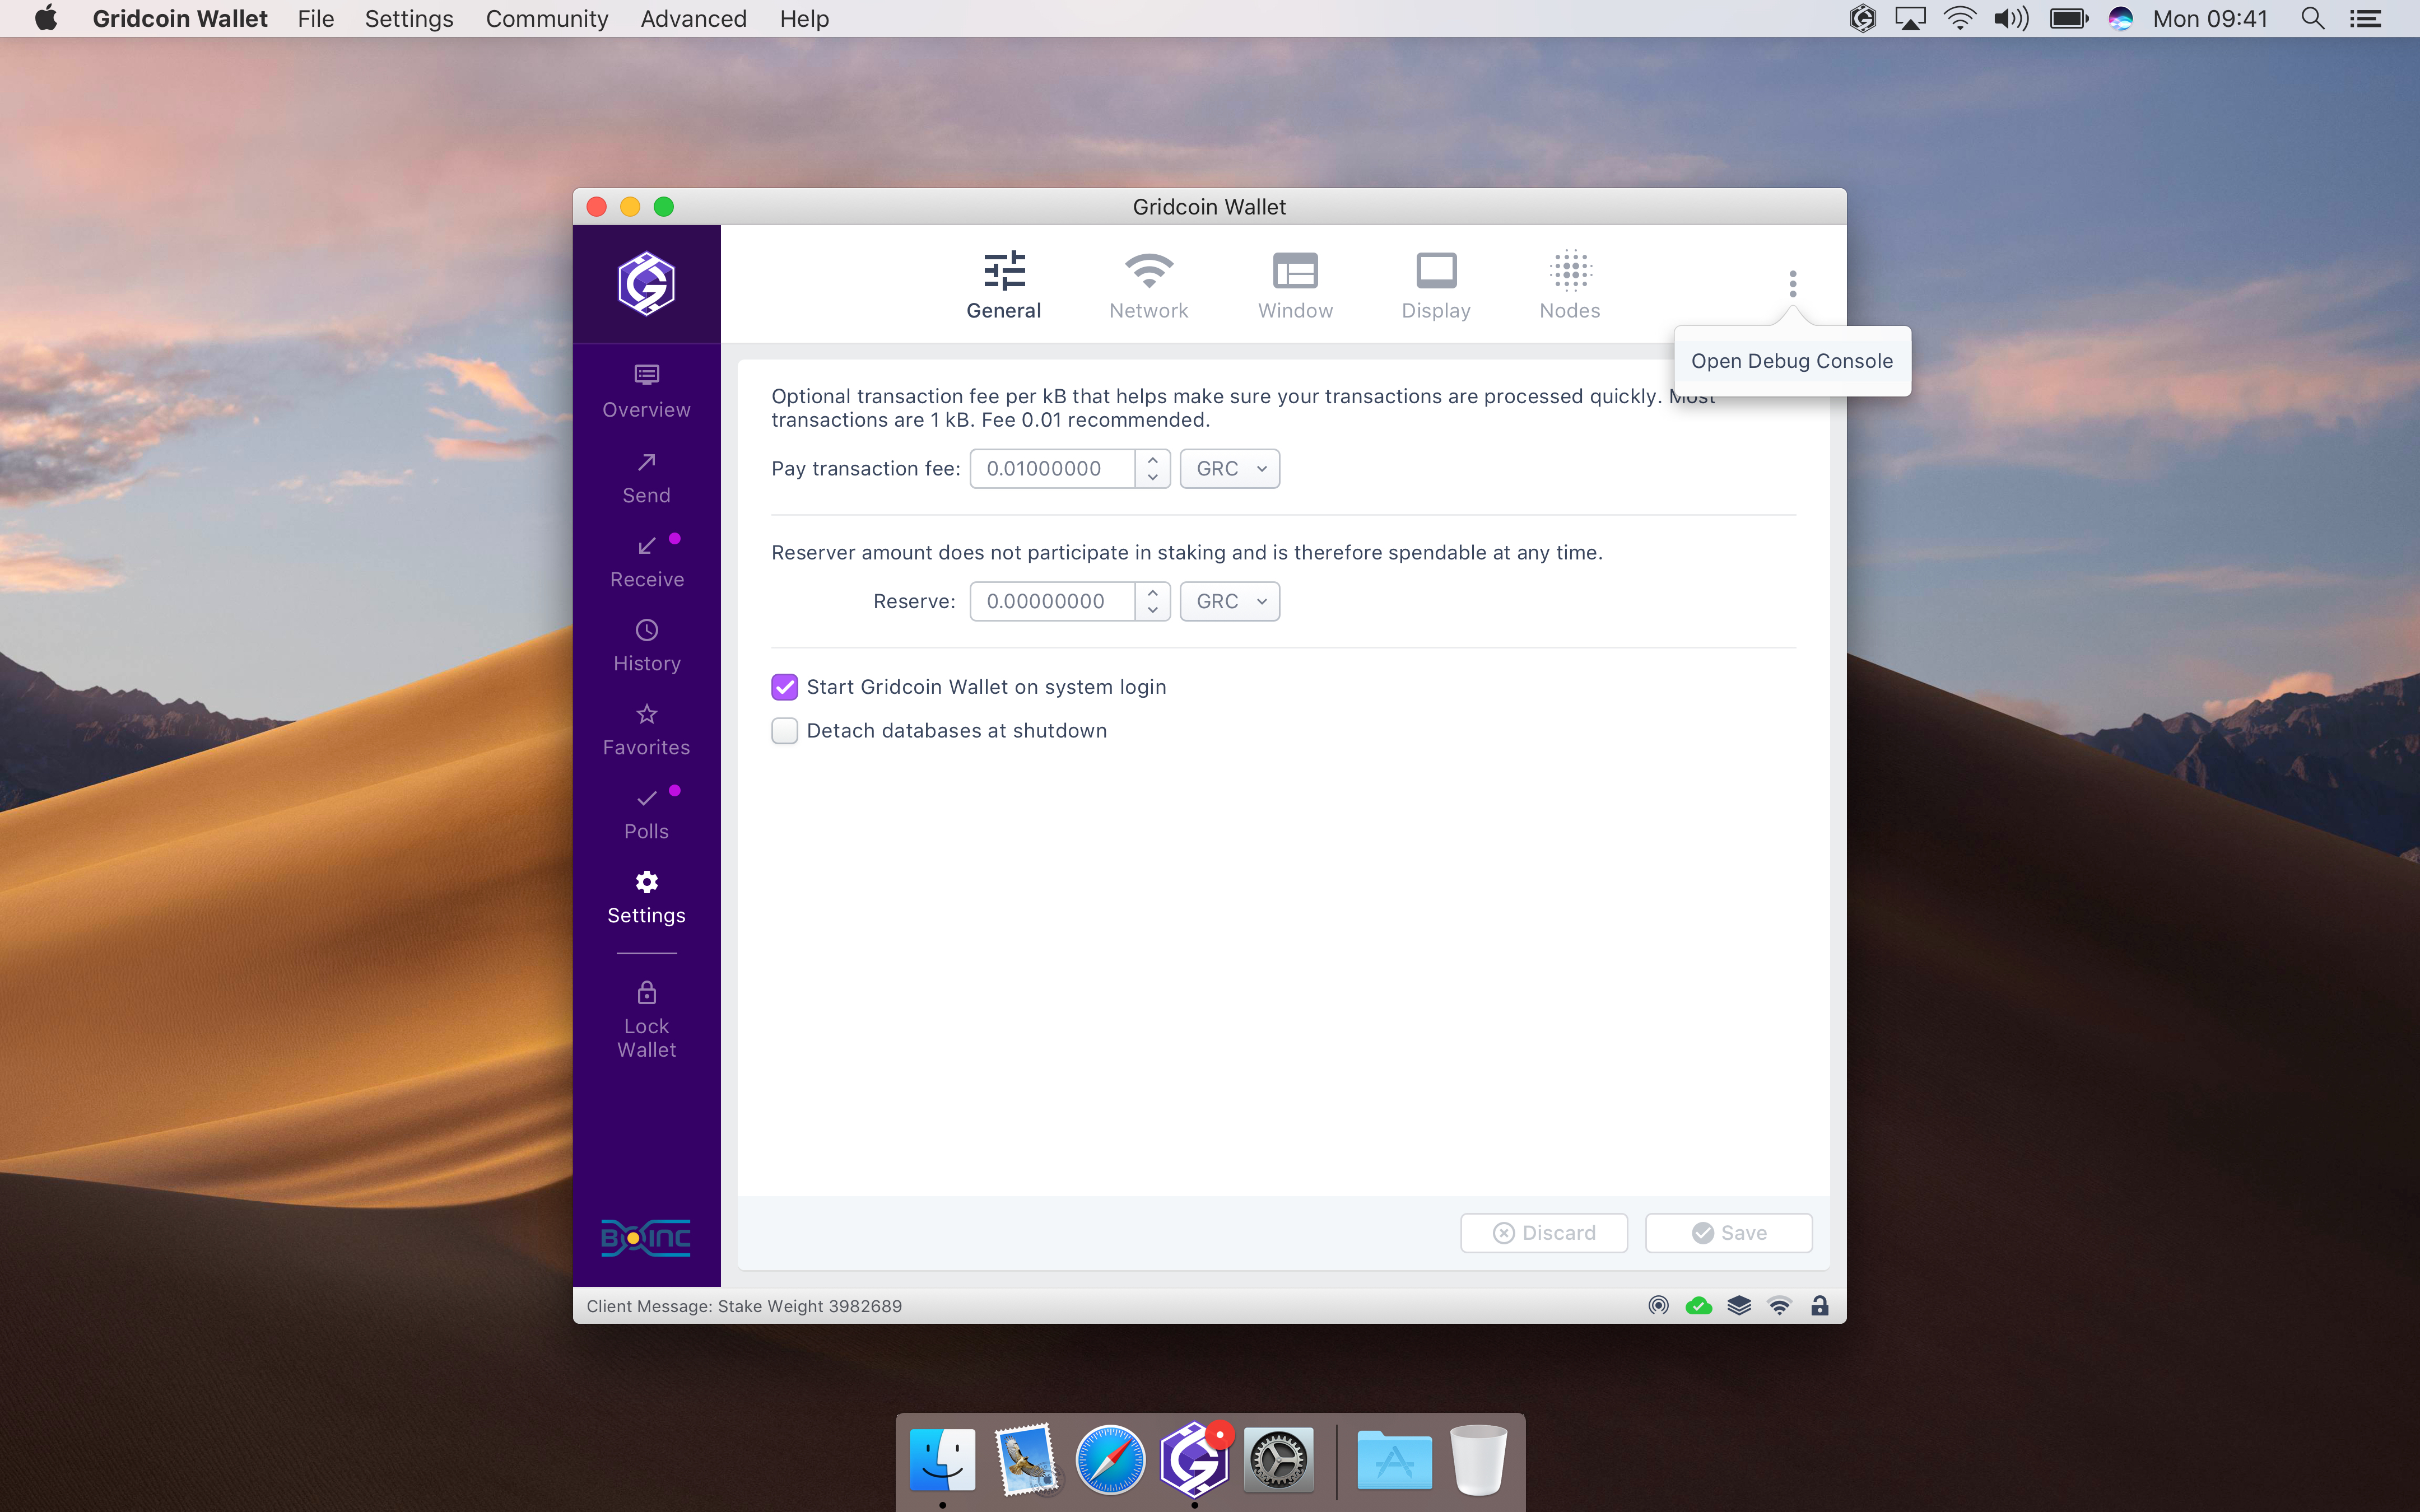The height and width of the screenshot is (1512, 2420).
Task: Open the Overview page in sidebar
Action: (x=646, y=392)
